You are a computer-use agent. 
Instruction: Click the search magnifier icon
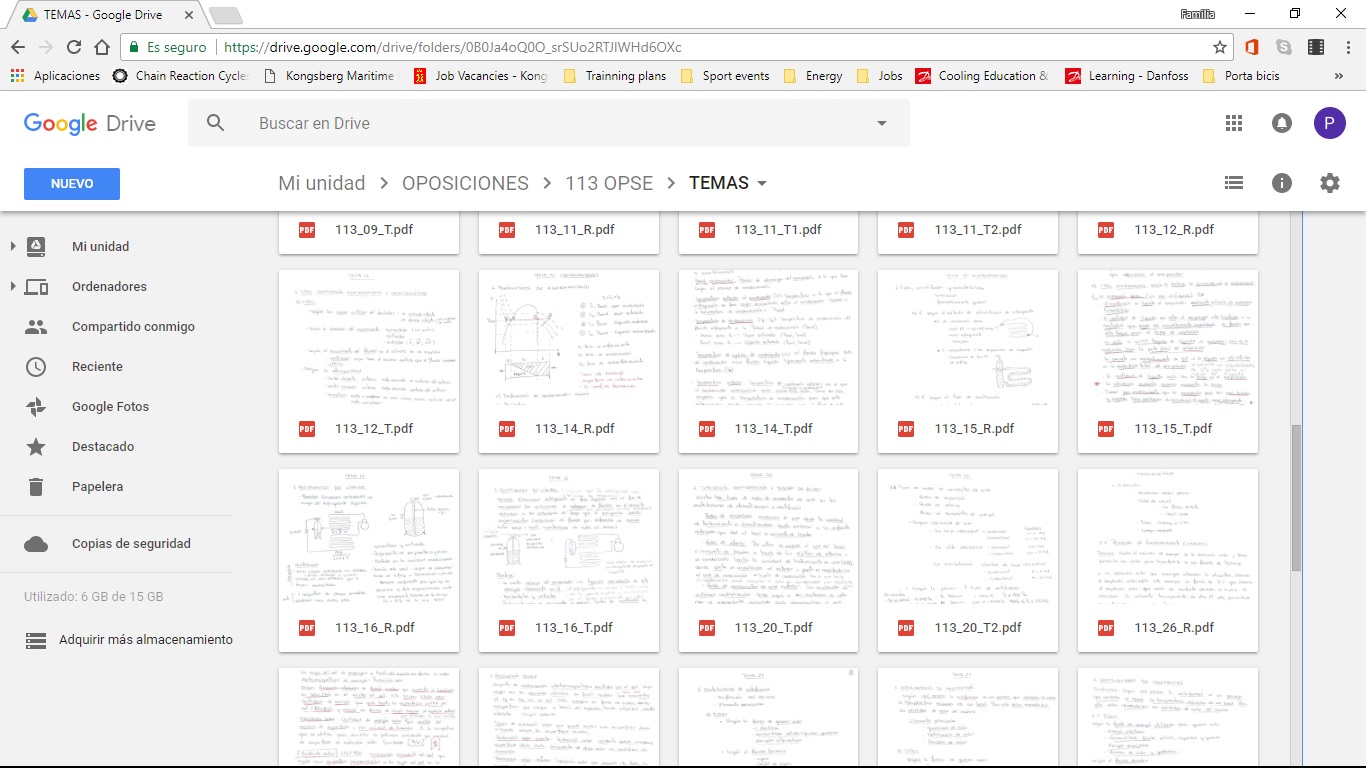[x=215, y=123]
